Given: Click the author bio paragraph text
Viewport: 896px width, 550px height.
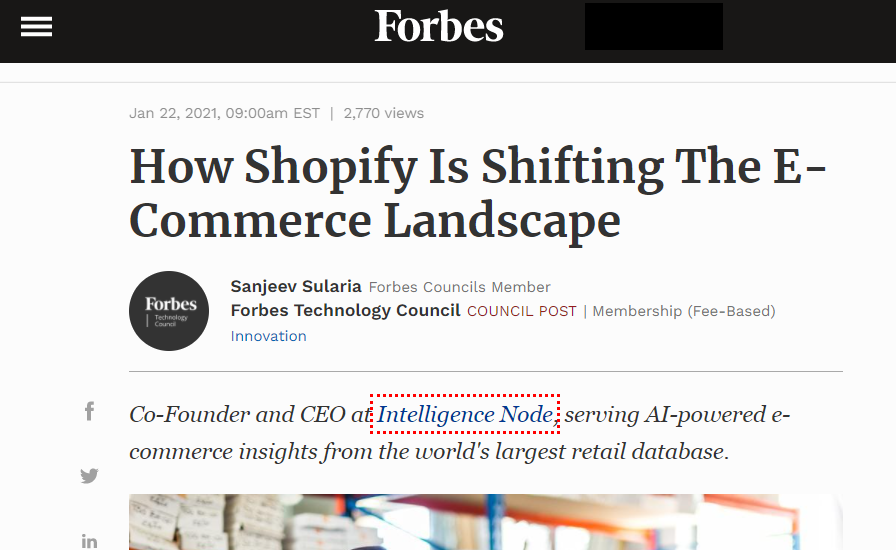Looking at the screenshot, I should coord(430,451).
